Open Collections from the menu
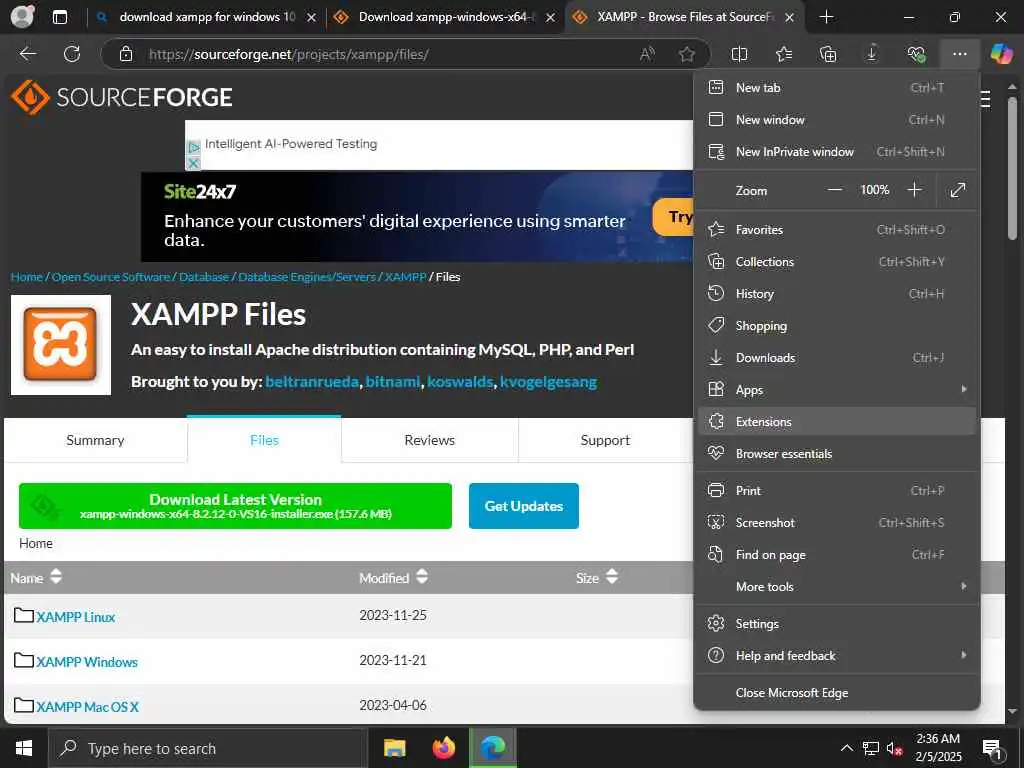Image resolution: width=1024 pixels, height=768 pixels. click(837, 262)
